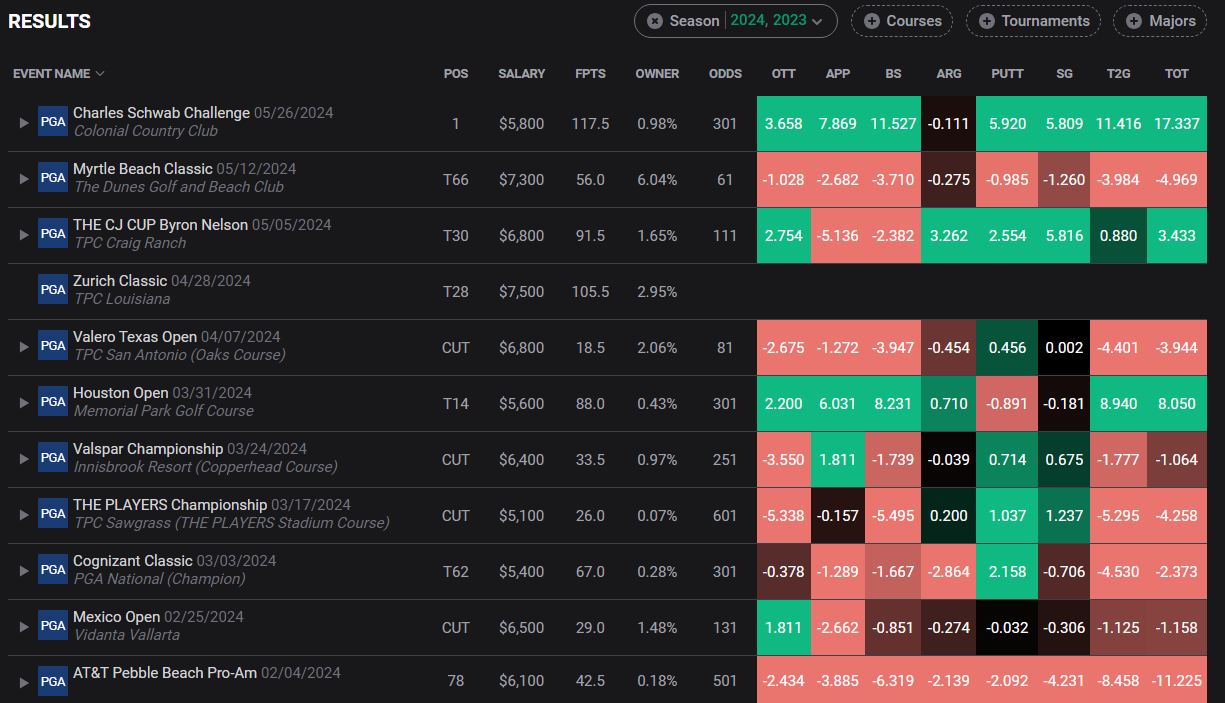The width and height of the screenshot is (1225, 703).
Task: Expand the Charles Schwab Challenge row
Action: tap(25, 122)
